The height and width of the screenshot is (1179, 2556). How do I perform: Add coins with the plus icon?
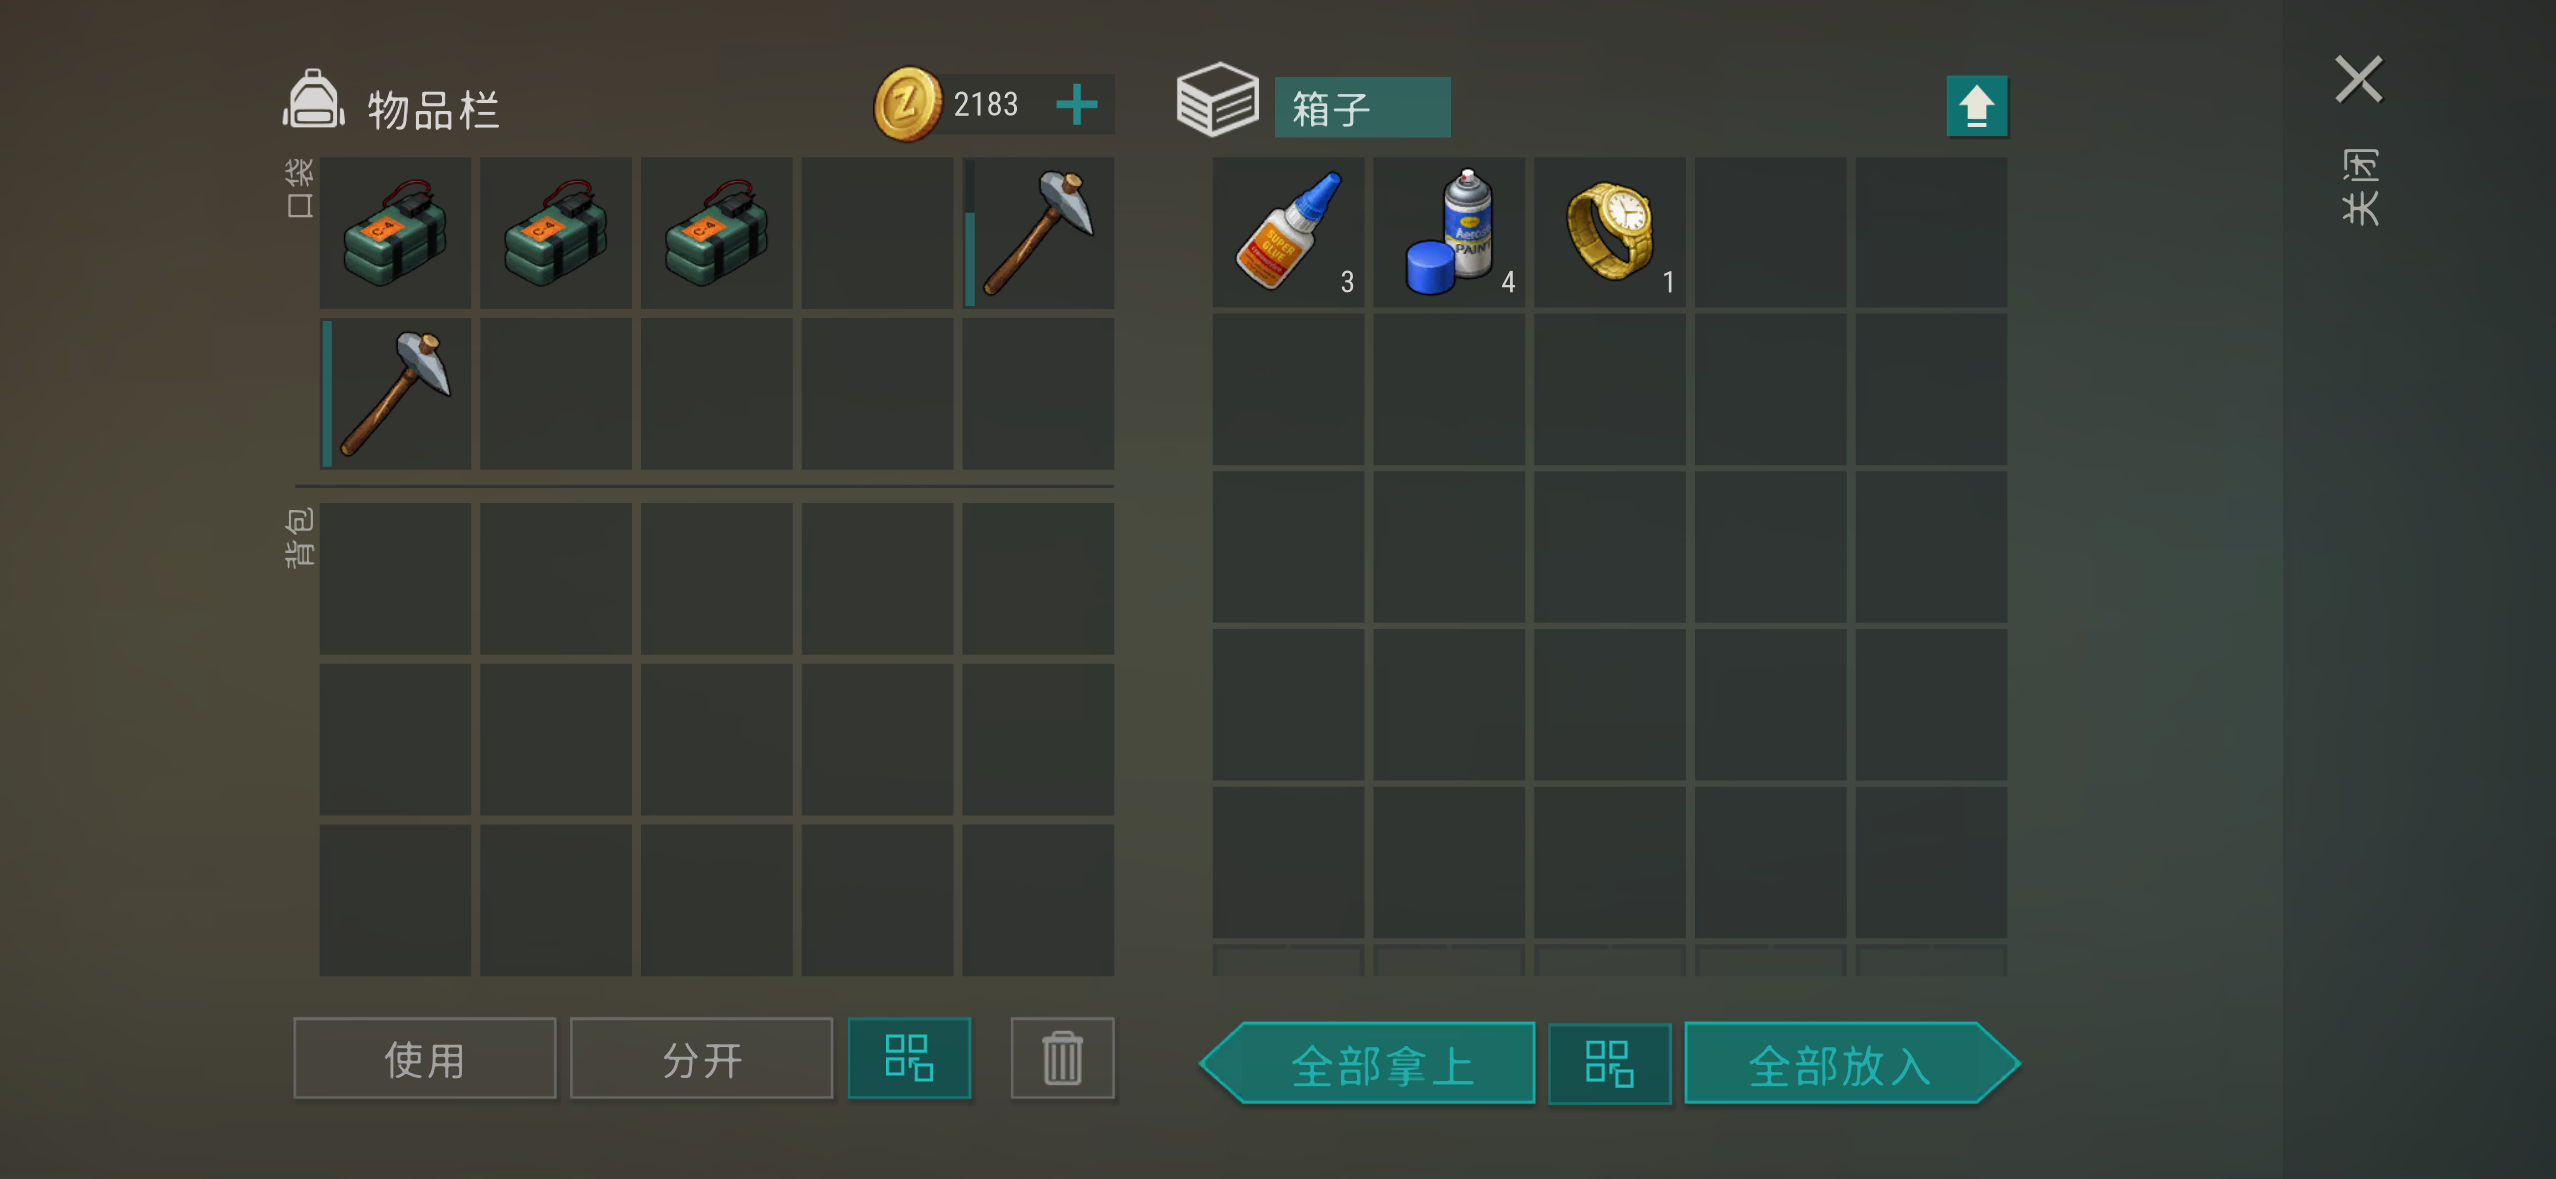[x=1077, y=104]
